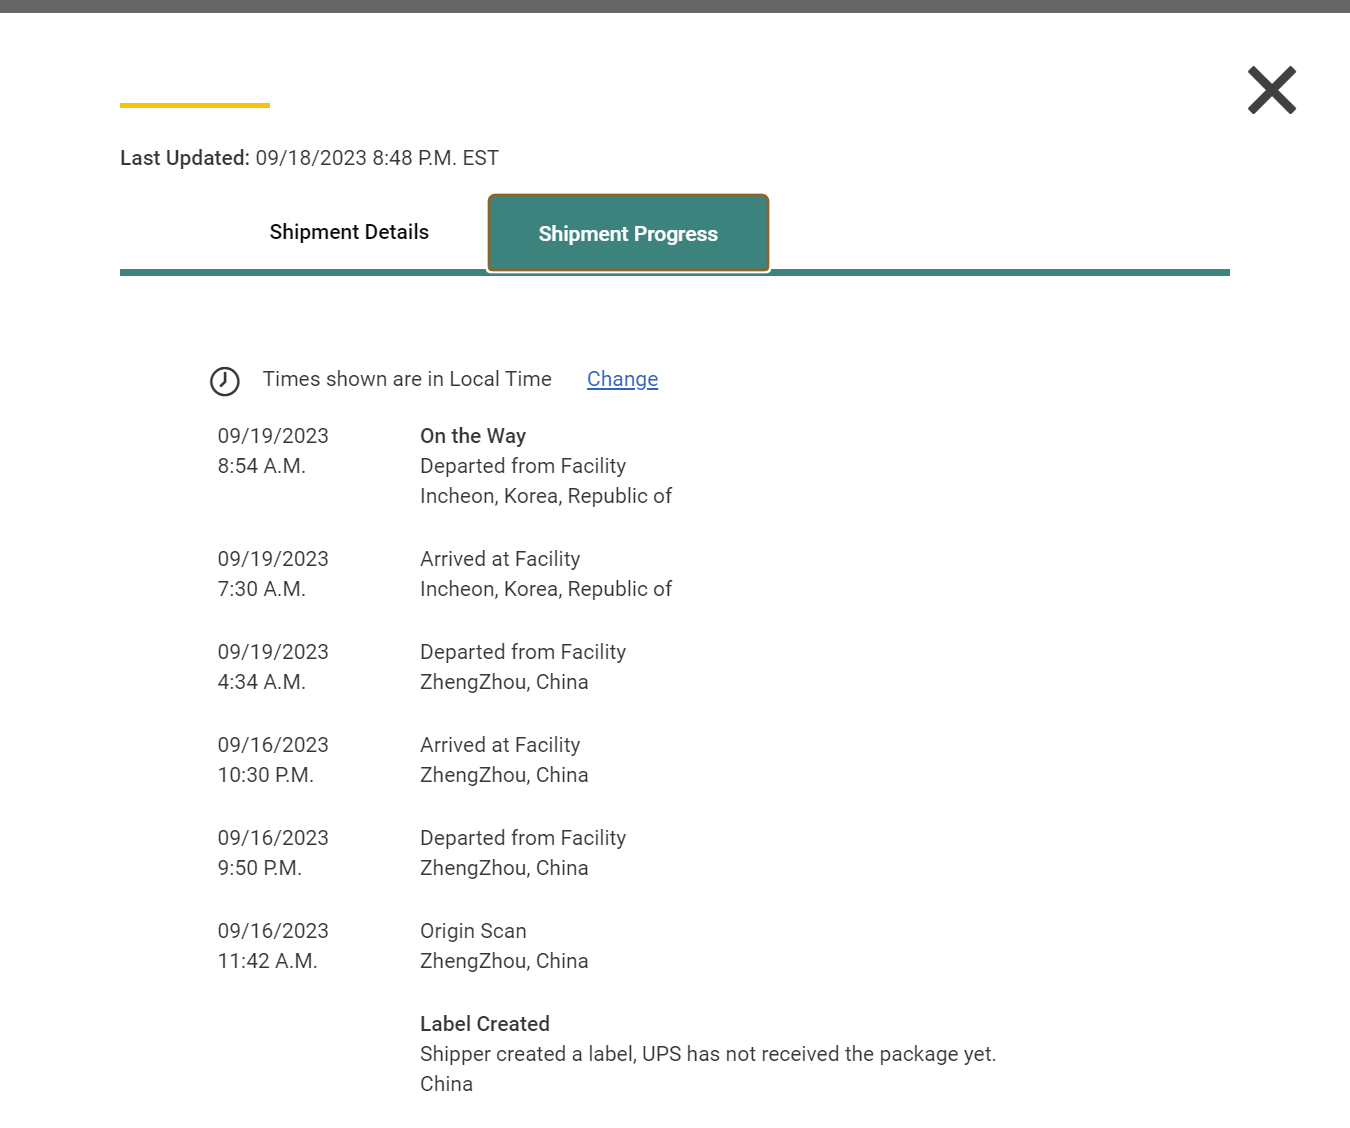Click the Change time zone link
This screenshot has width=1350, height=1128.
point(622,379)
